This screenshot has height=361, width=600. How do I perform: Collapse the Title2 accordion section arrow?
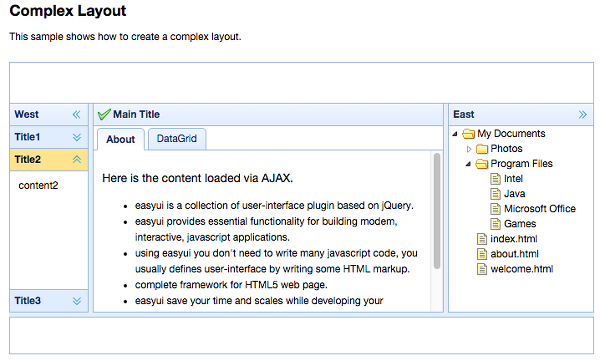77,160
